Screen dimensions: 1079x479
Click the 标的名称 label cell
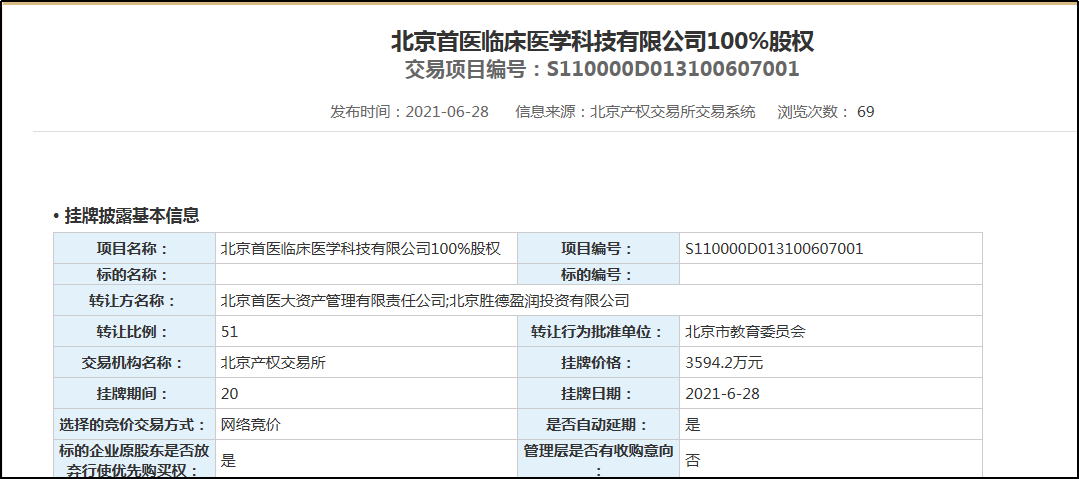[133, 275]
